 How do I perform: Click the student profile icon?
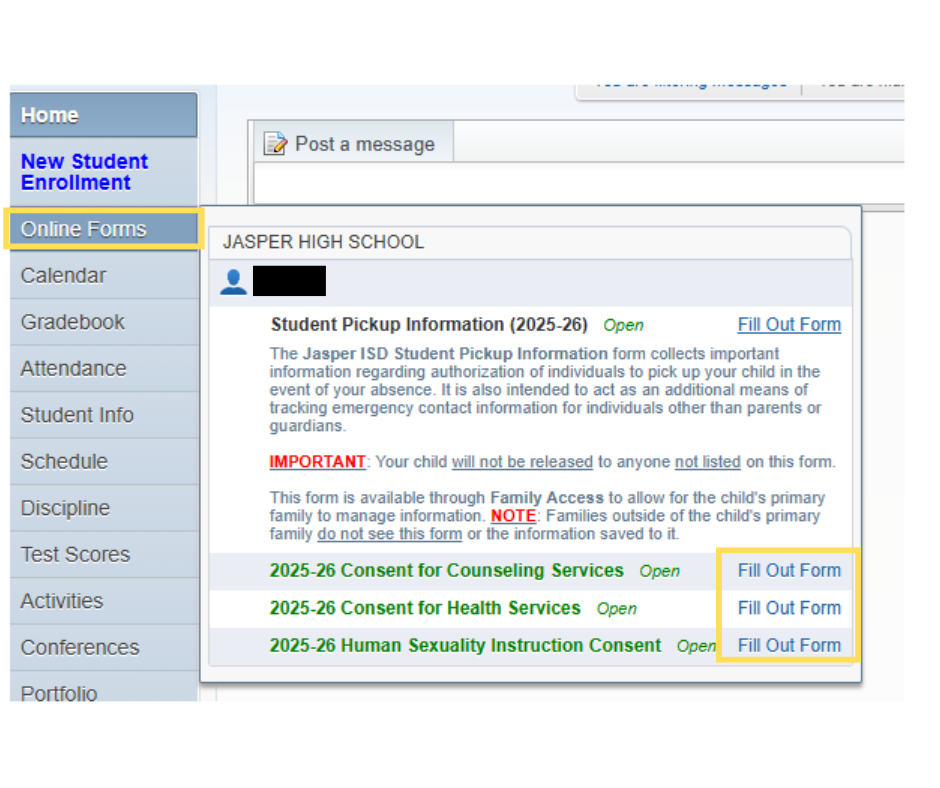pyautogui.click(x=233, y=281)
